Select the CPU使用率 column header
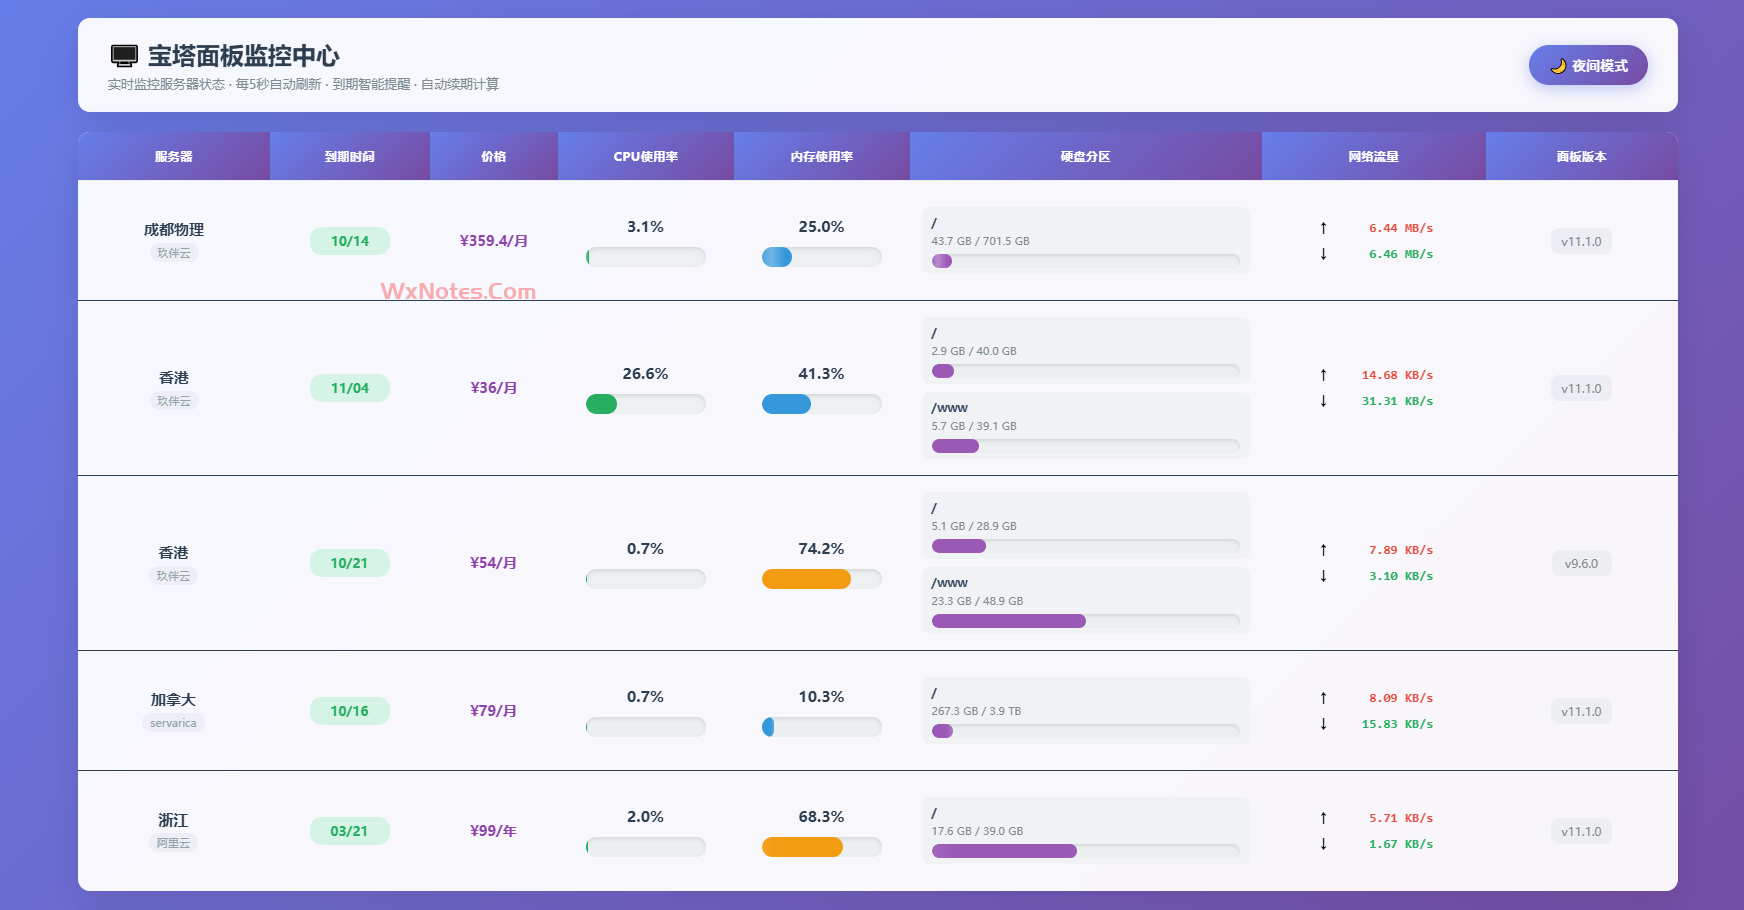The height and width of the screenshot is (910, 1744). pos(645,157)
